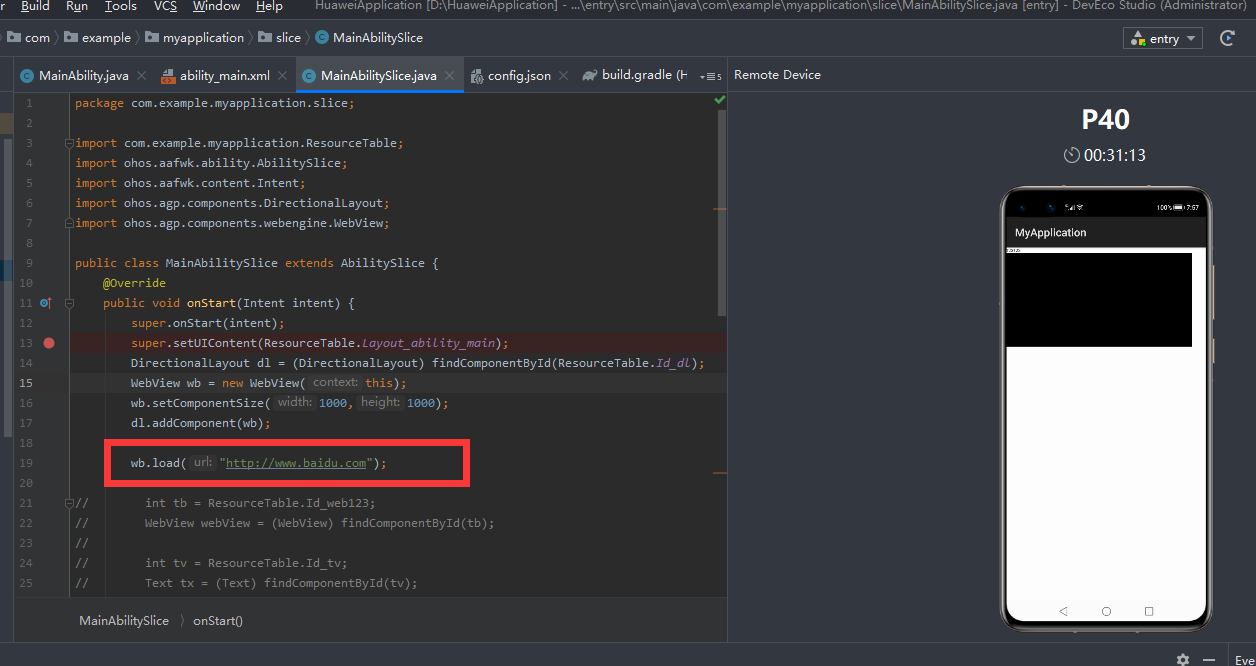The width and height of the screenshot is (1256, 666).
Task: Click the baidu.com URL string on line 19
Action: click(x=295, y=463)
